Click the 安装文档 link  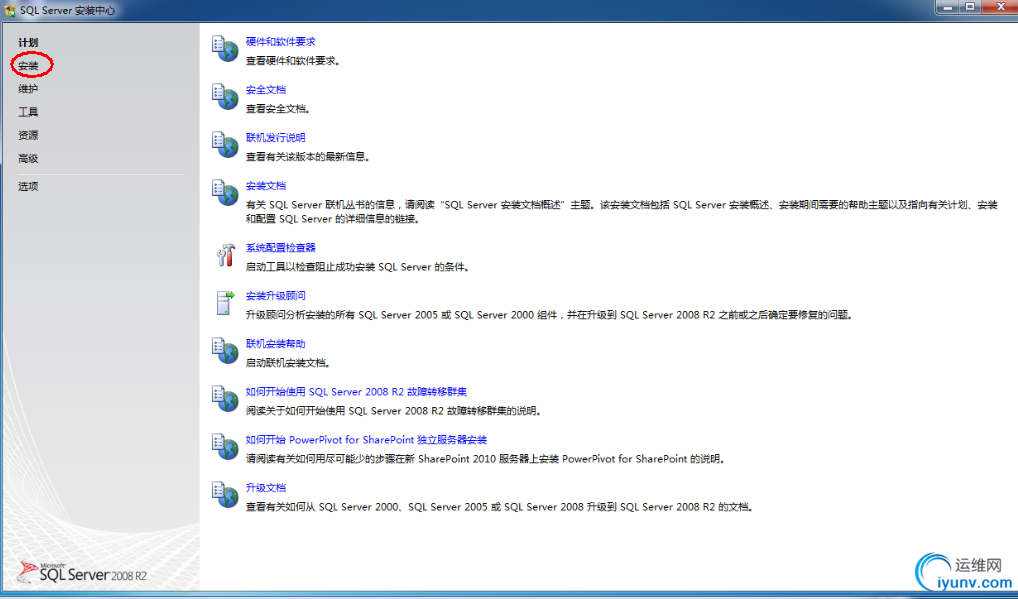[x=266, y=186]
